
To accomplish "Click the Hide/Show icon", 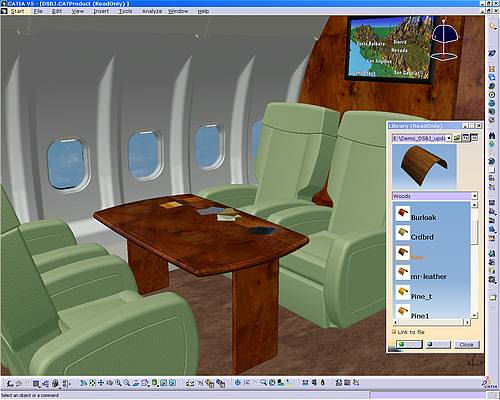I will [164, 383].
